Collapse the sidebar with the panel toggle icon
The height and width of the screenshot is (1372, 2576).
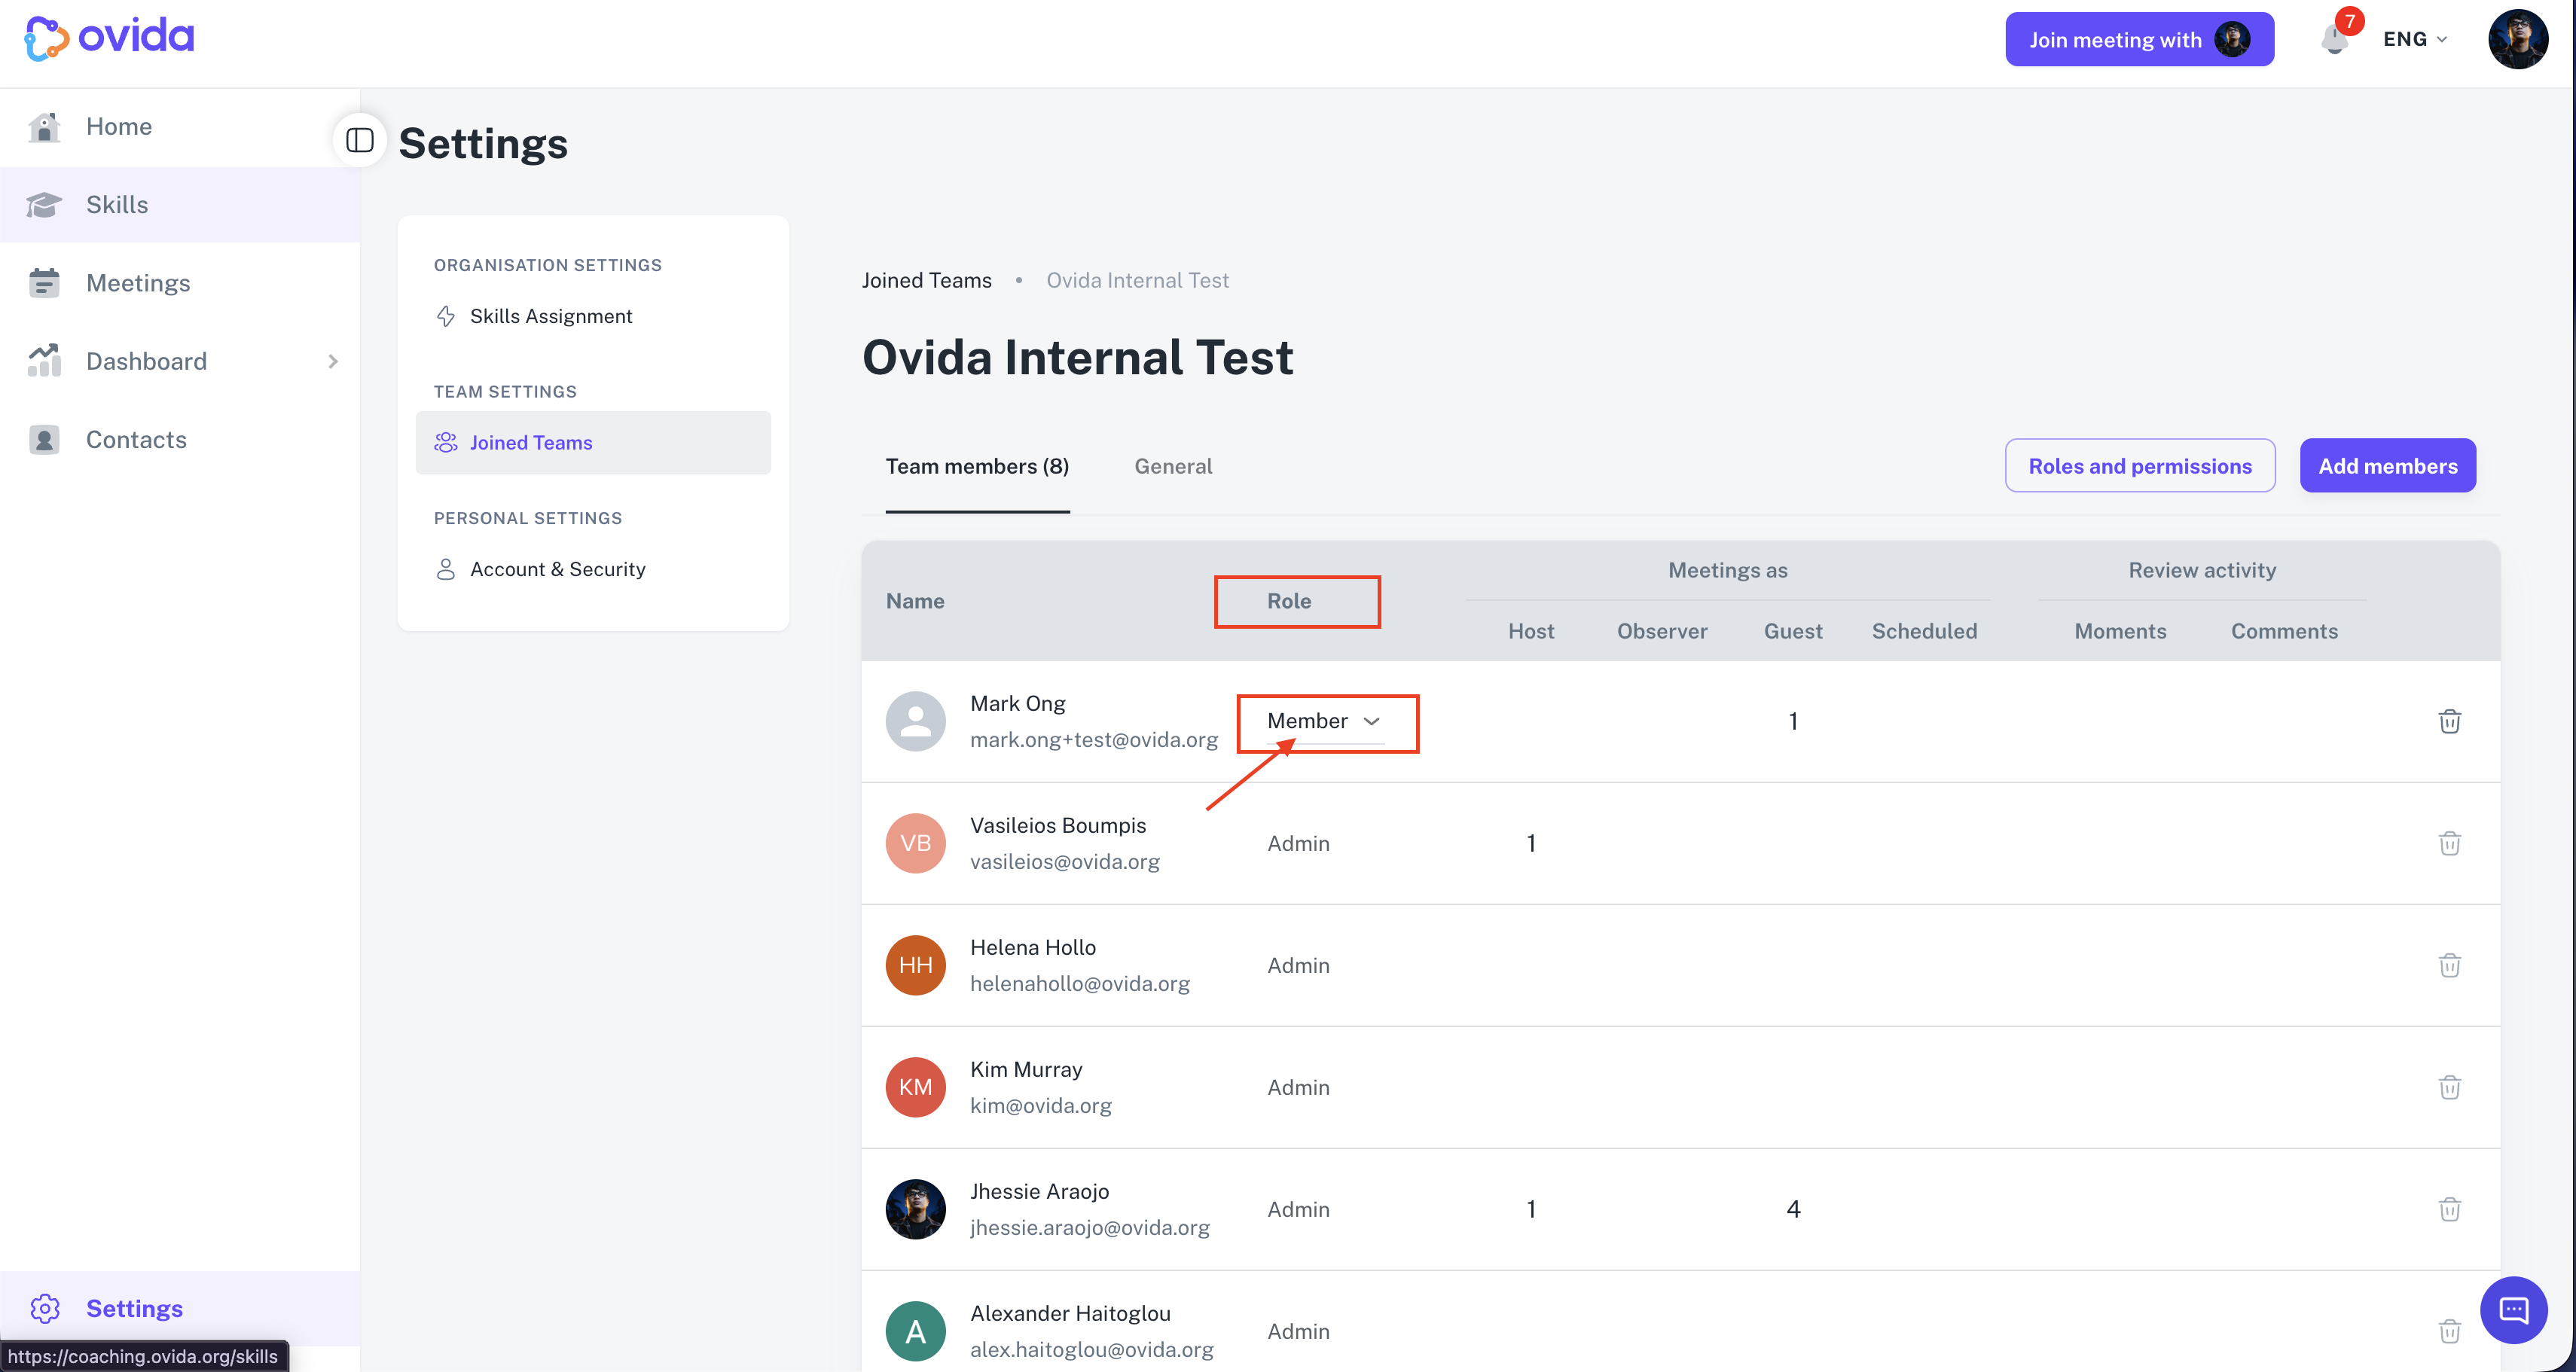[x=360, y=140]
